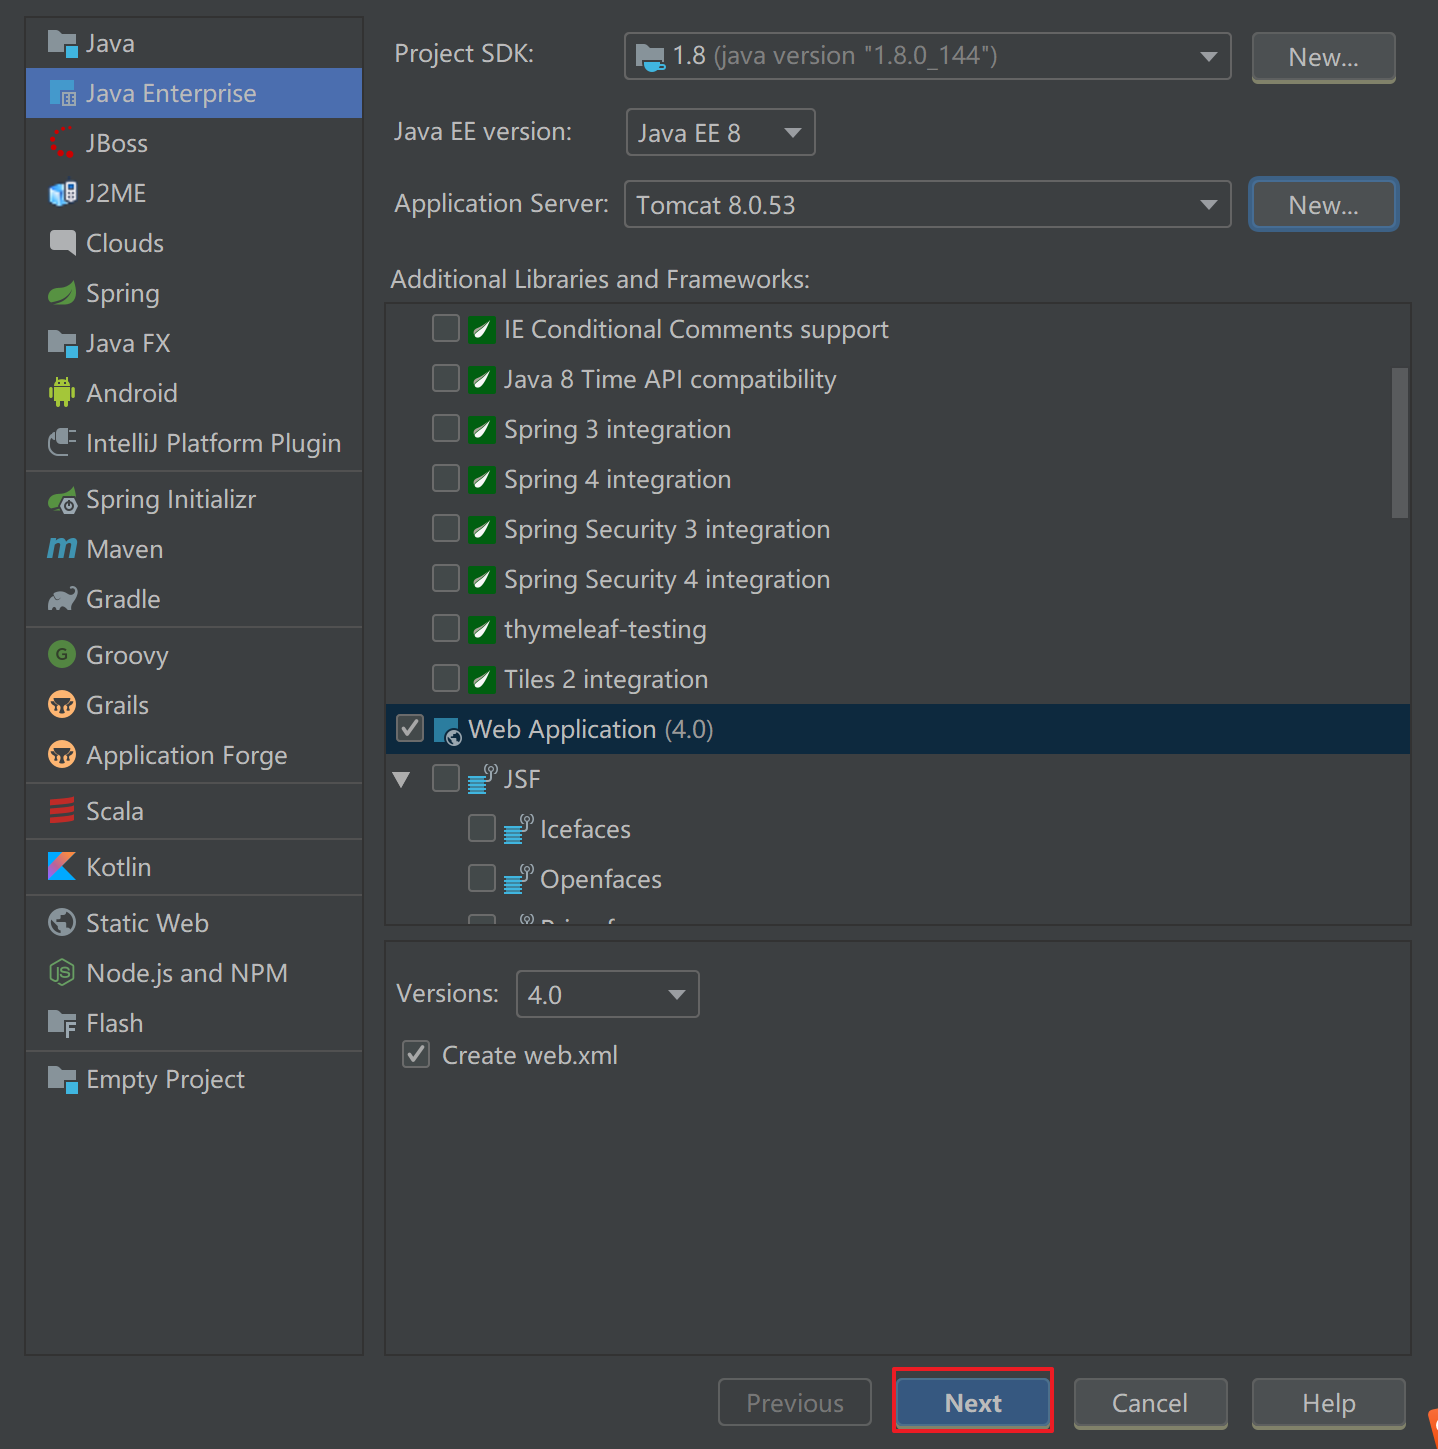Click the Static Web globe icon

coord(62,923)
